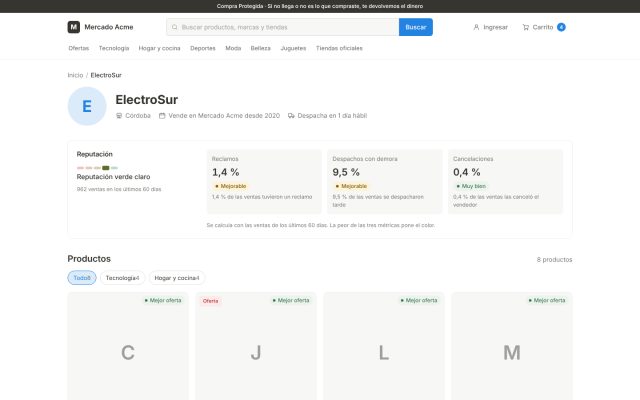The height and width of the screenshot is (400, 640).
Task: Click Mejor oferta badge on card L
Action: click(x=419, y=300)
